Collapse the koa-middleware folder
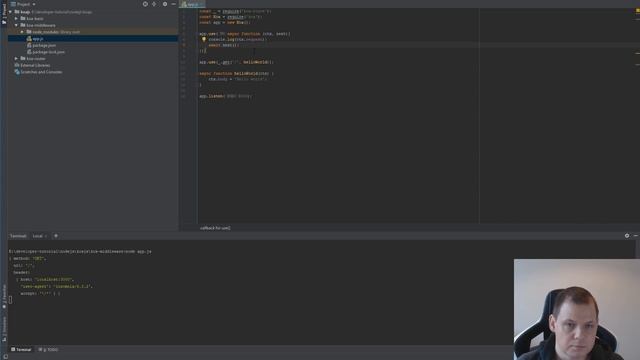This screenshot has height=360, width=640. pyautogui.click(x=16, y=25)
